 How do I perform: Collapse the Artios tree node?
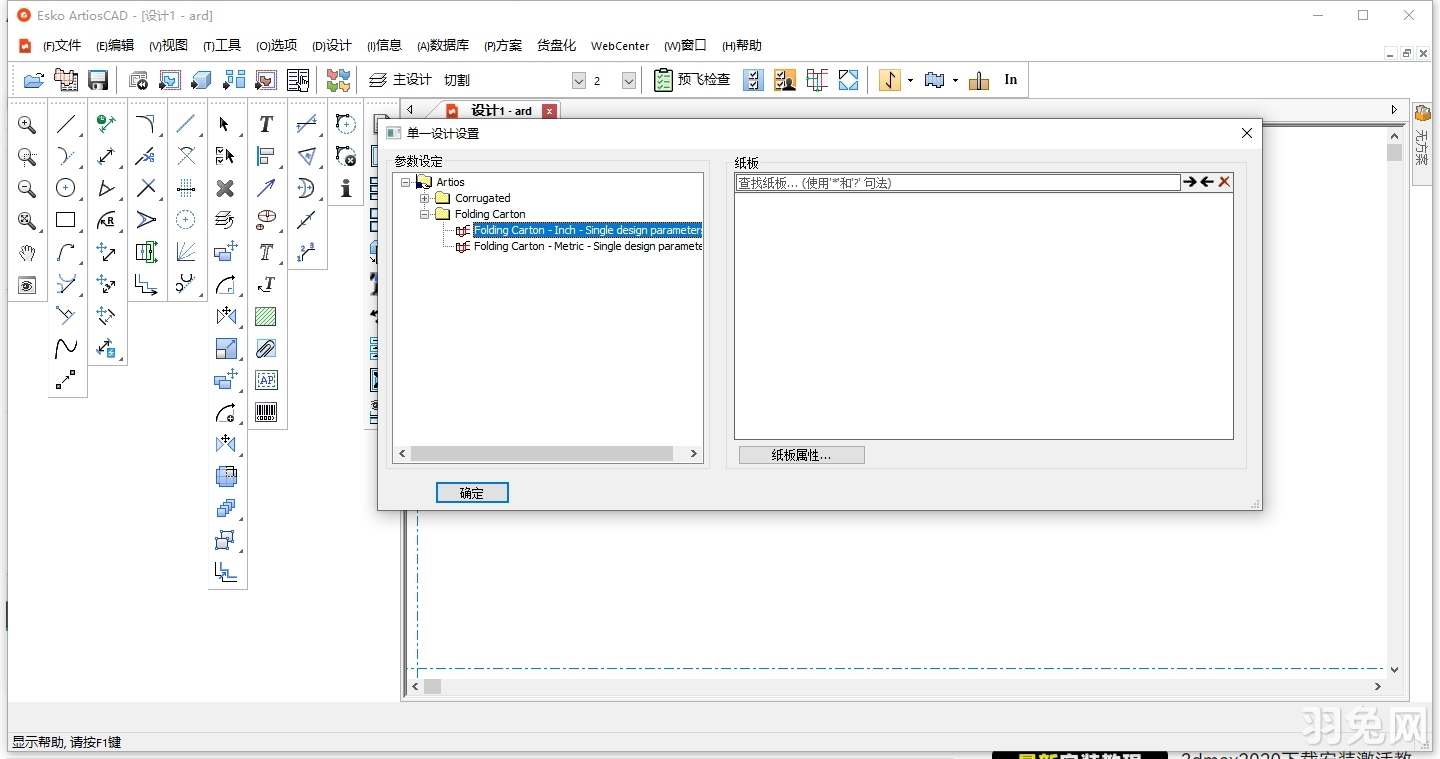tap(406, 182)
